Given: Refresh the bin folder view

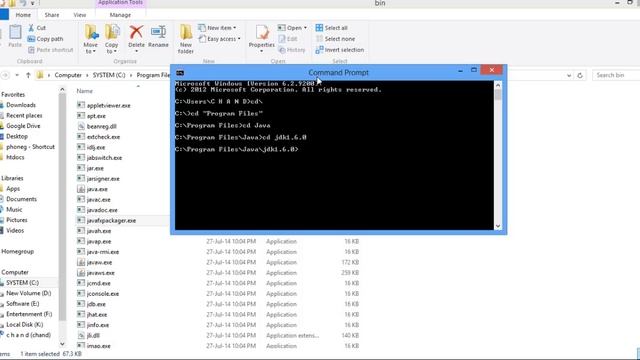Looking at the screenshot, I should click(x=580, y=76).
